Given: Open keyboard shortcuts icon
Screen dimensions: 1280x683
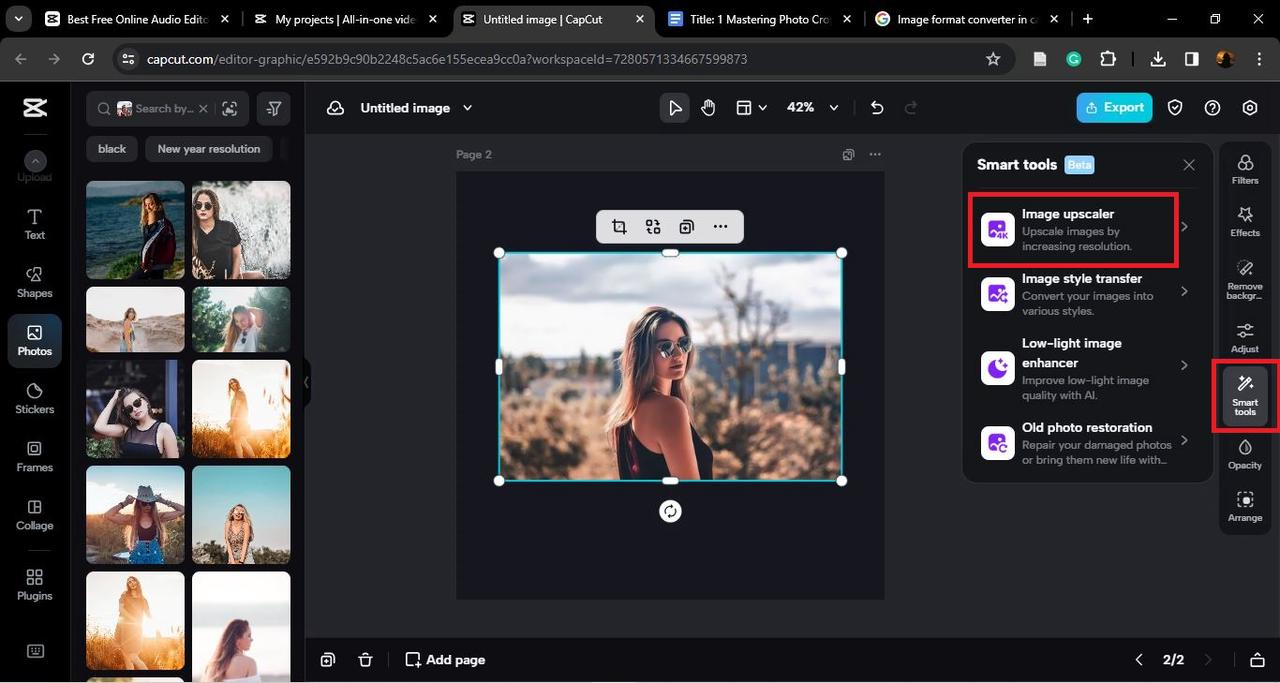Looking at the screenshot, I should [35, 651].
